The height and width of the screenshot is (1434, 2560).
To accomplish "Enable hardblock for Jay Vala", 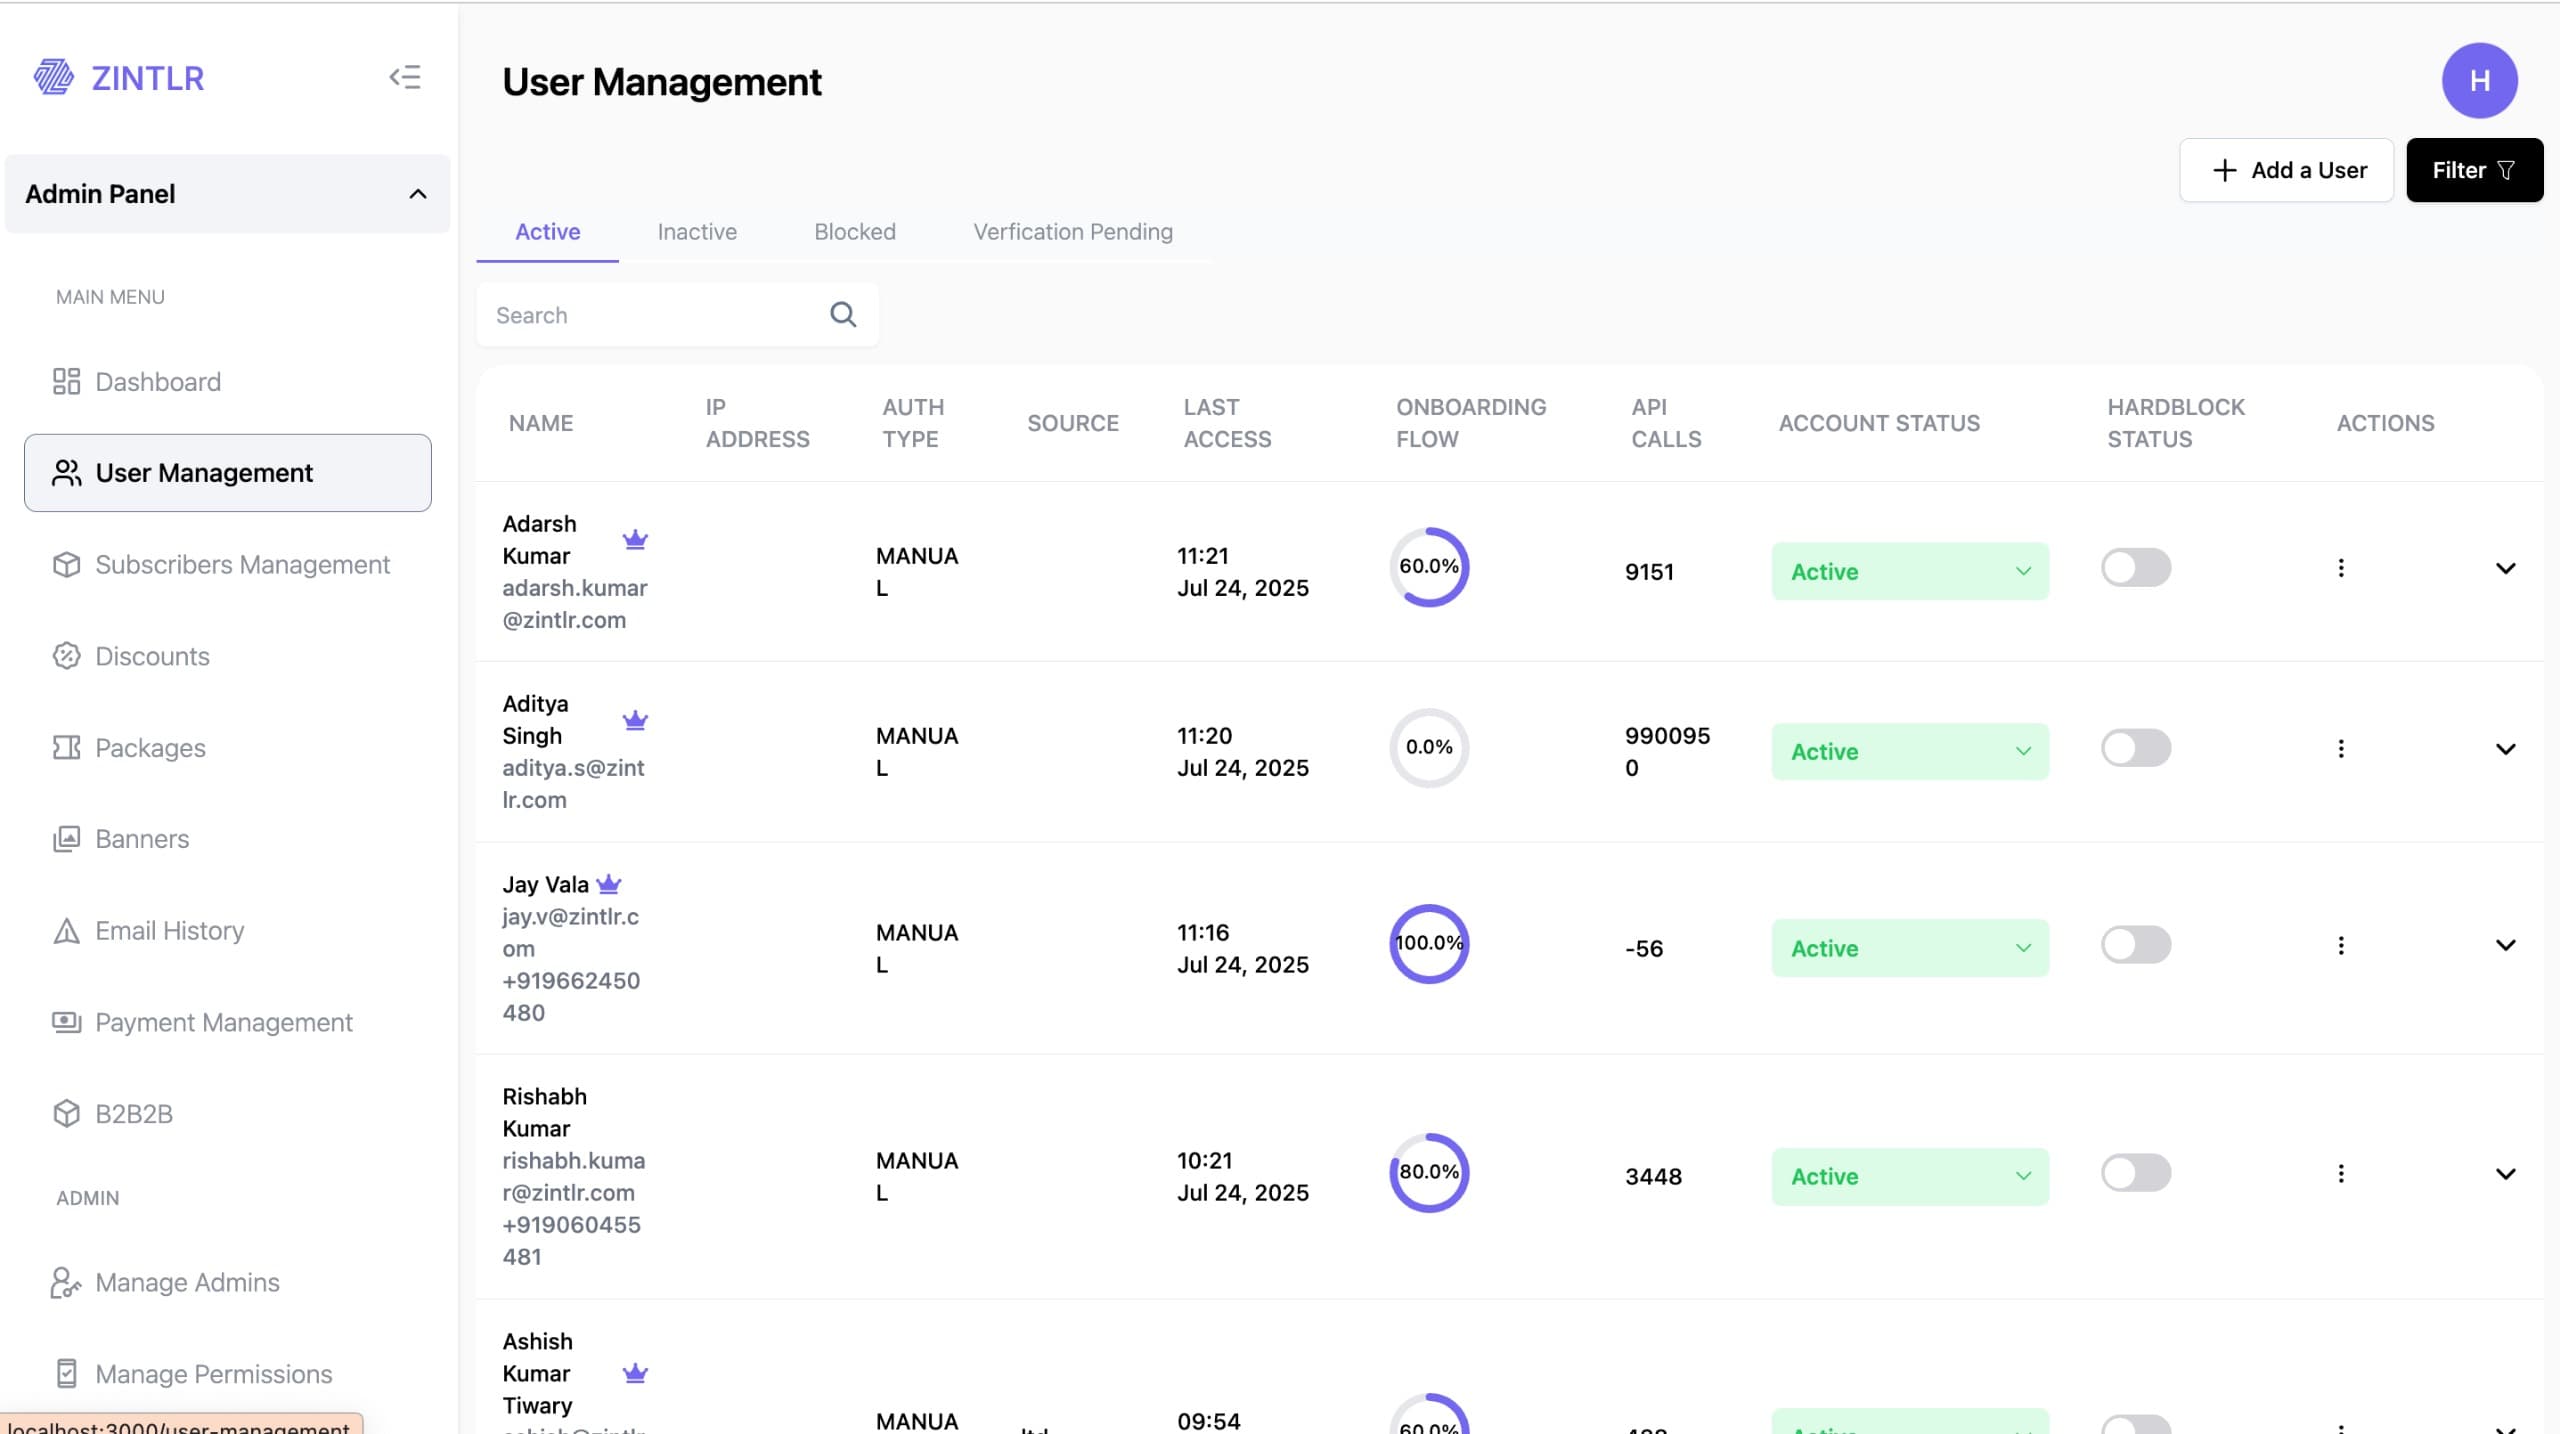I will pyautogui.click(x=2136, y=943).
